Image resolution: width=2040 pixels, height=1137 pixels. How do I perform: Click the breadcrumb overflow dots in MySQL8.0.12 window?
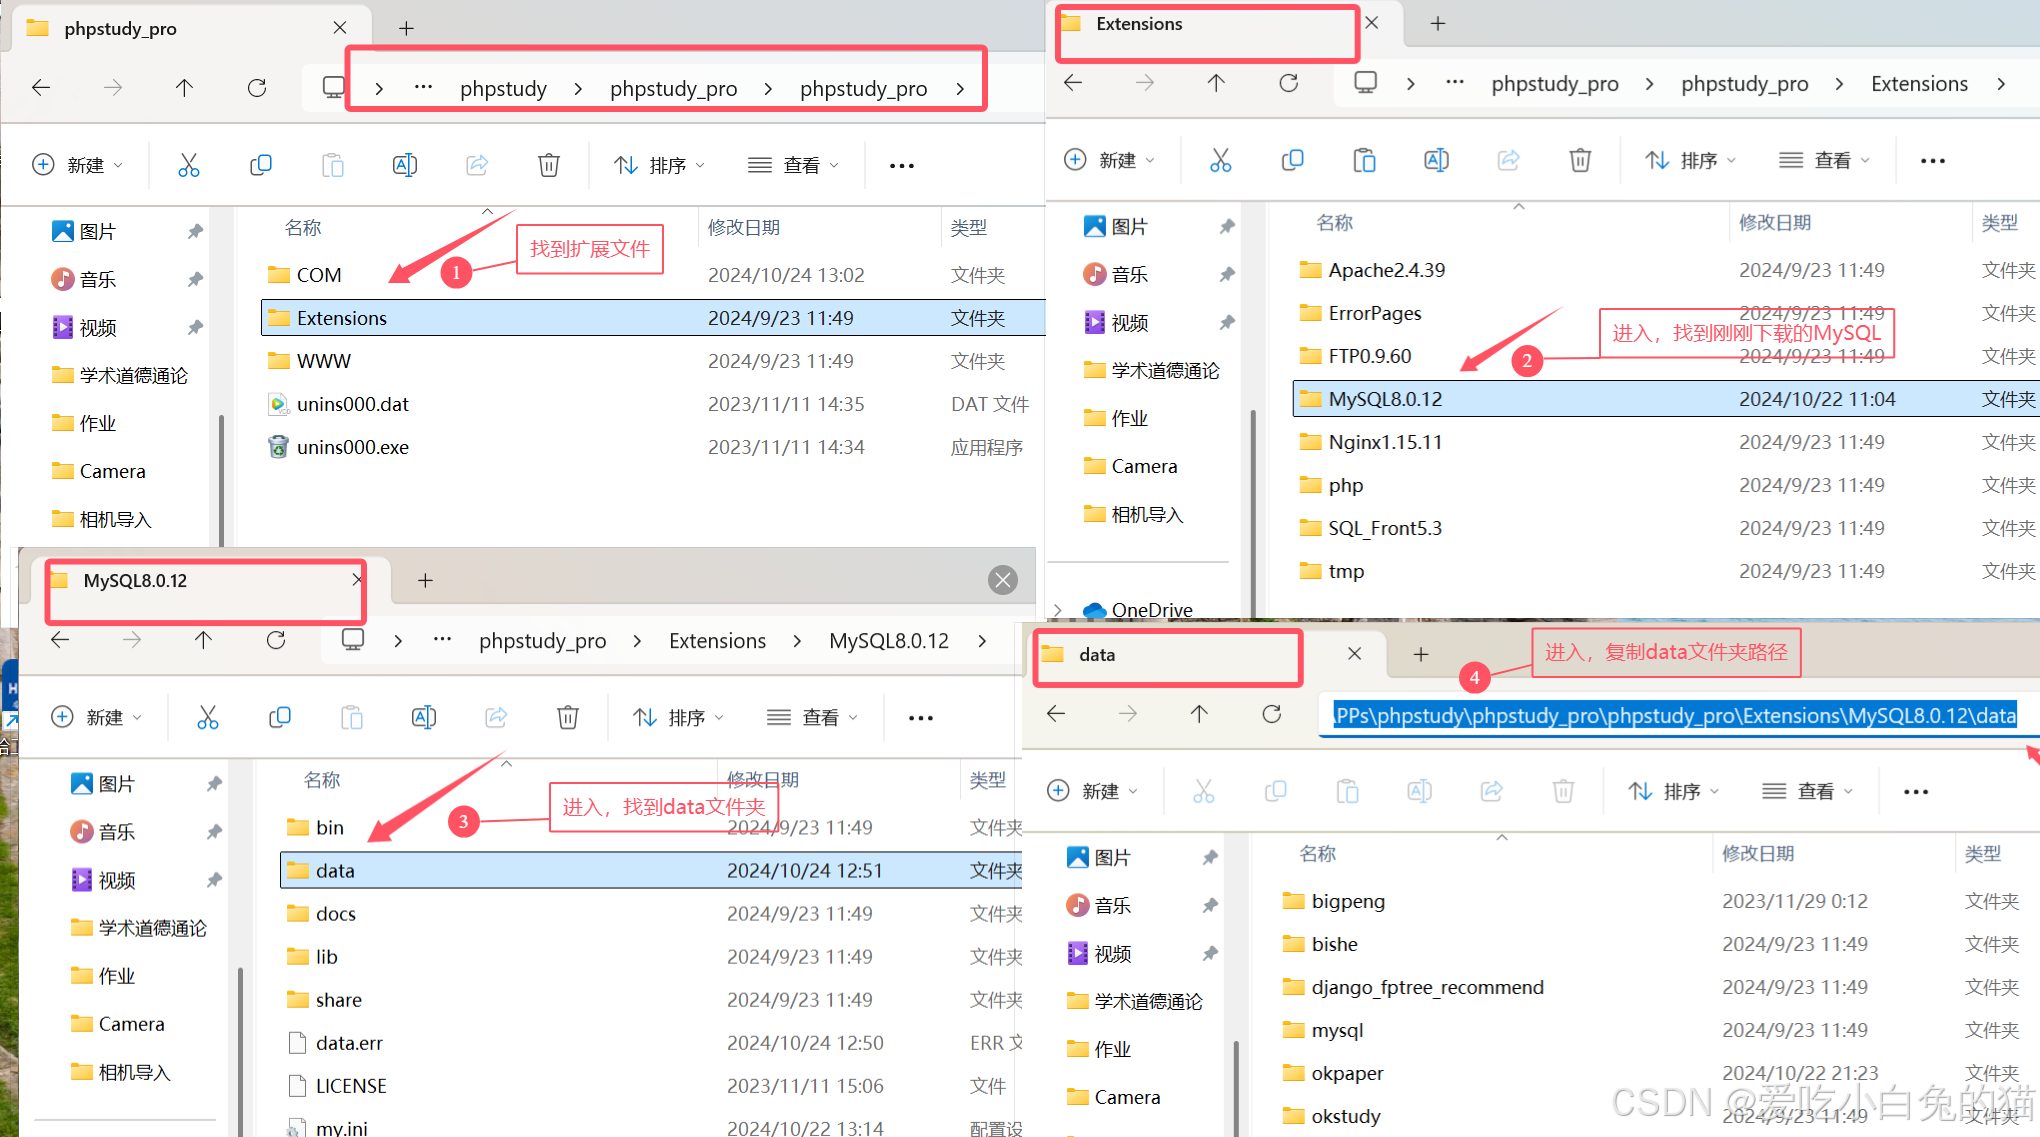coord(442,640)
